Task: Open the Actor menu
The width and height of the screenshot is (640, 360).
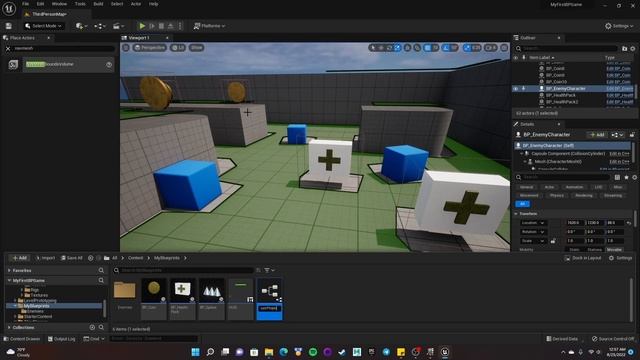Action: (136, 4)
